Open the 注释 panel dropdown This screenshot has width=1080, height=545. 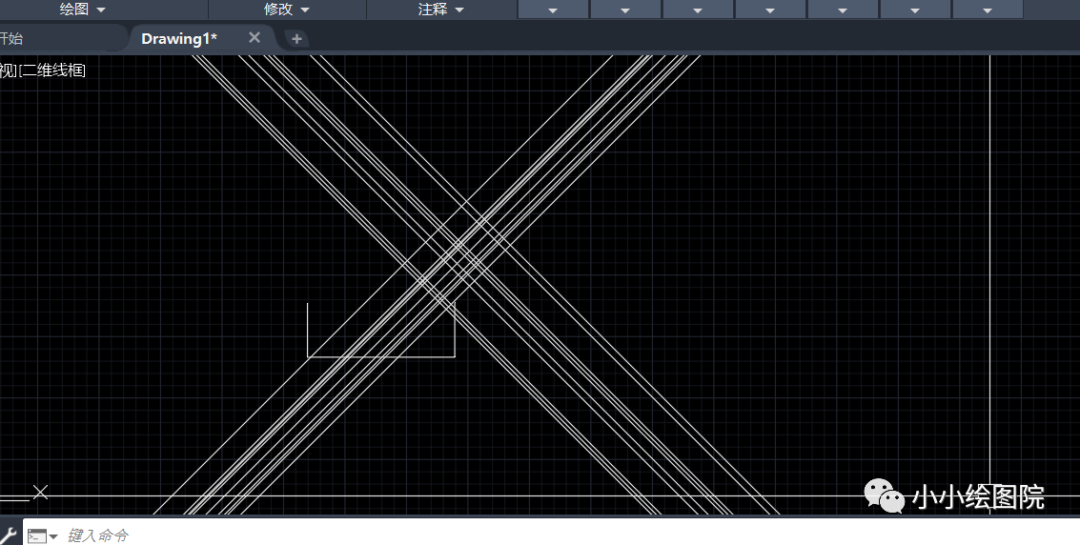441,9
